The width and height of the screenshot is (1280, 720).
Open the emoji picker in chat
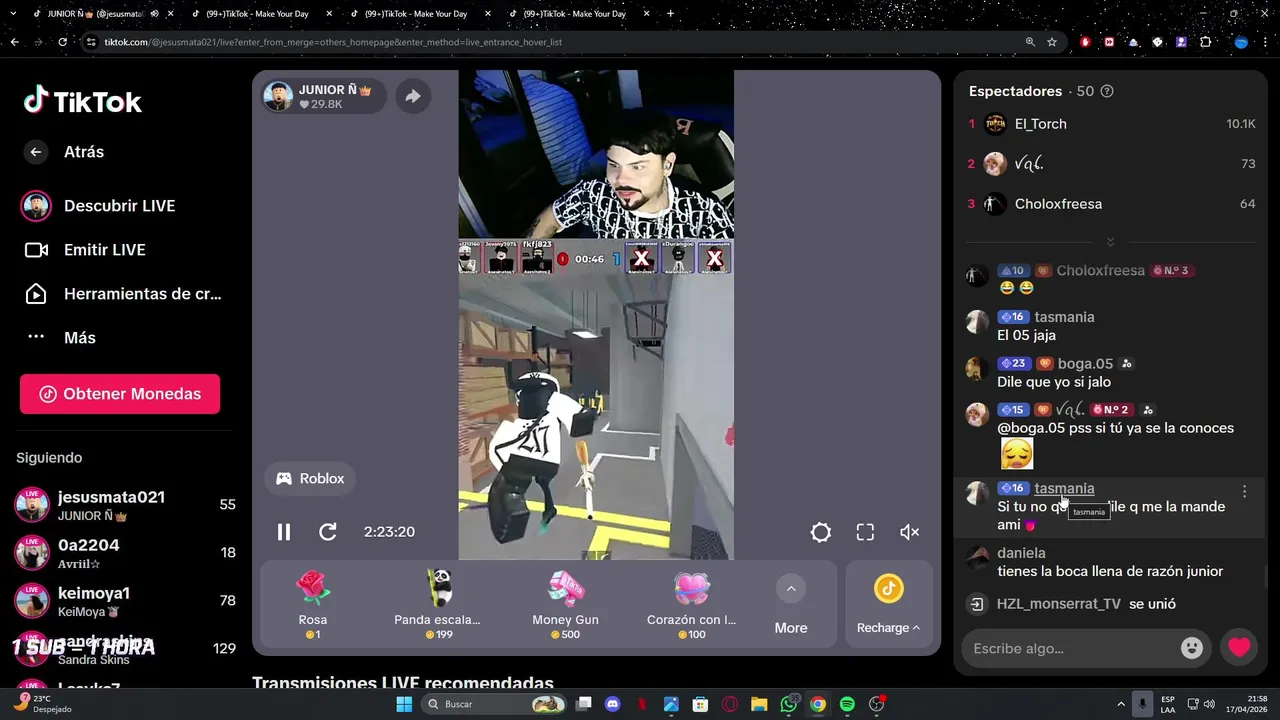[1192, 648]
